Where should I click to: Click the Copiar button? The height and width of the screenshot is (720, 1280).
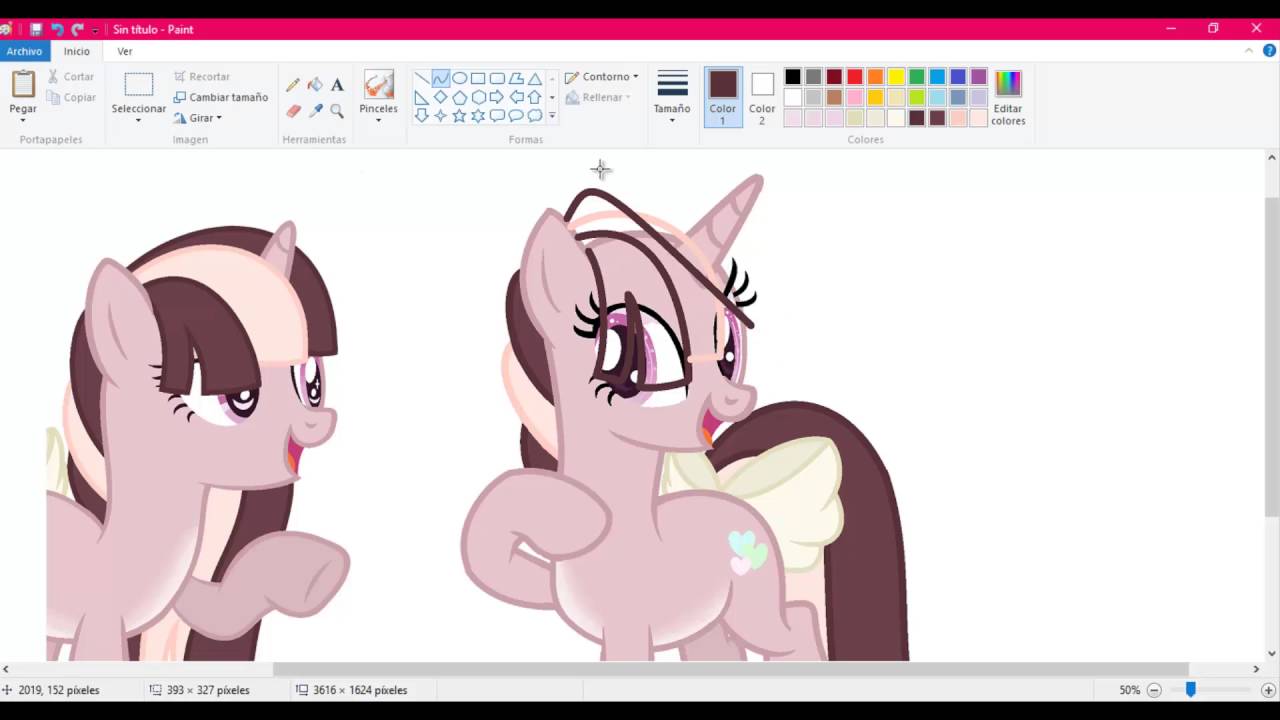[72, 97]
